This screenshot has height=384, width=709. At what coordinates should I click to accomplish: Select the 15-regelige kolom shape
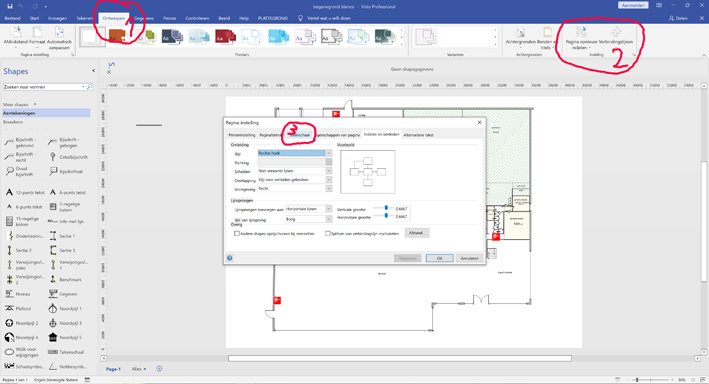(21, 221)
